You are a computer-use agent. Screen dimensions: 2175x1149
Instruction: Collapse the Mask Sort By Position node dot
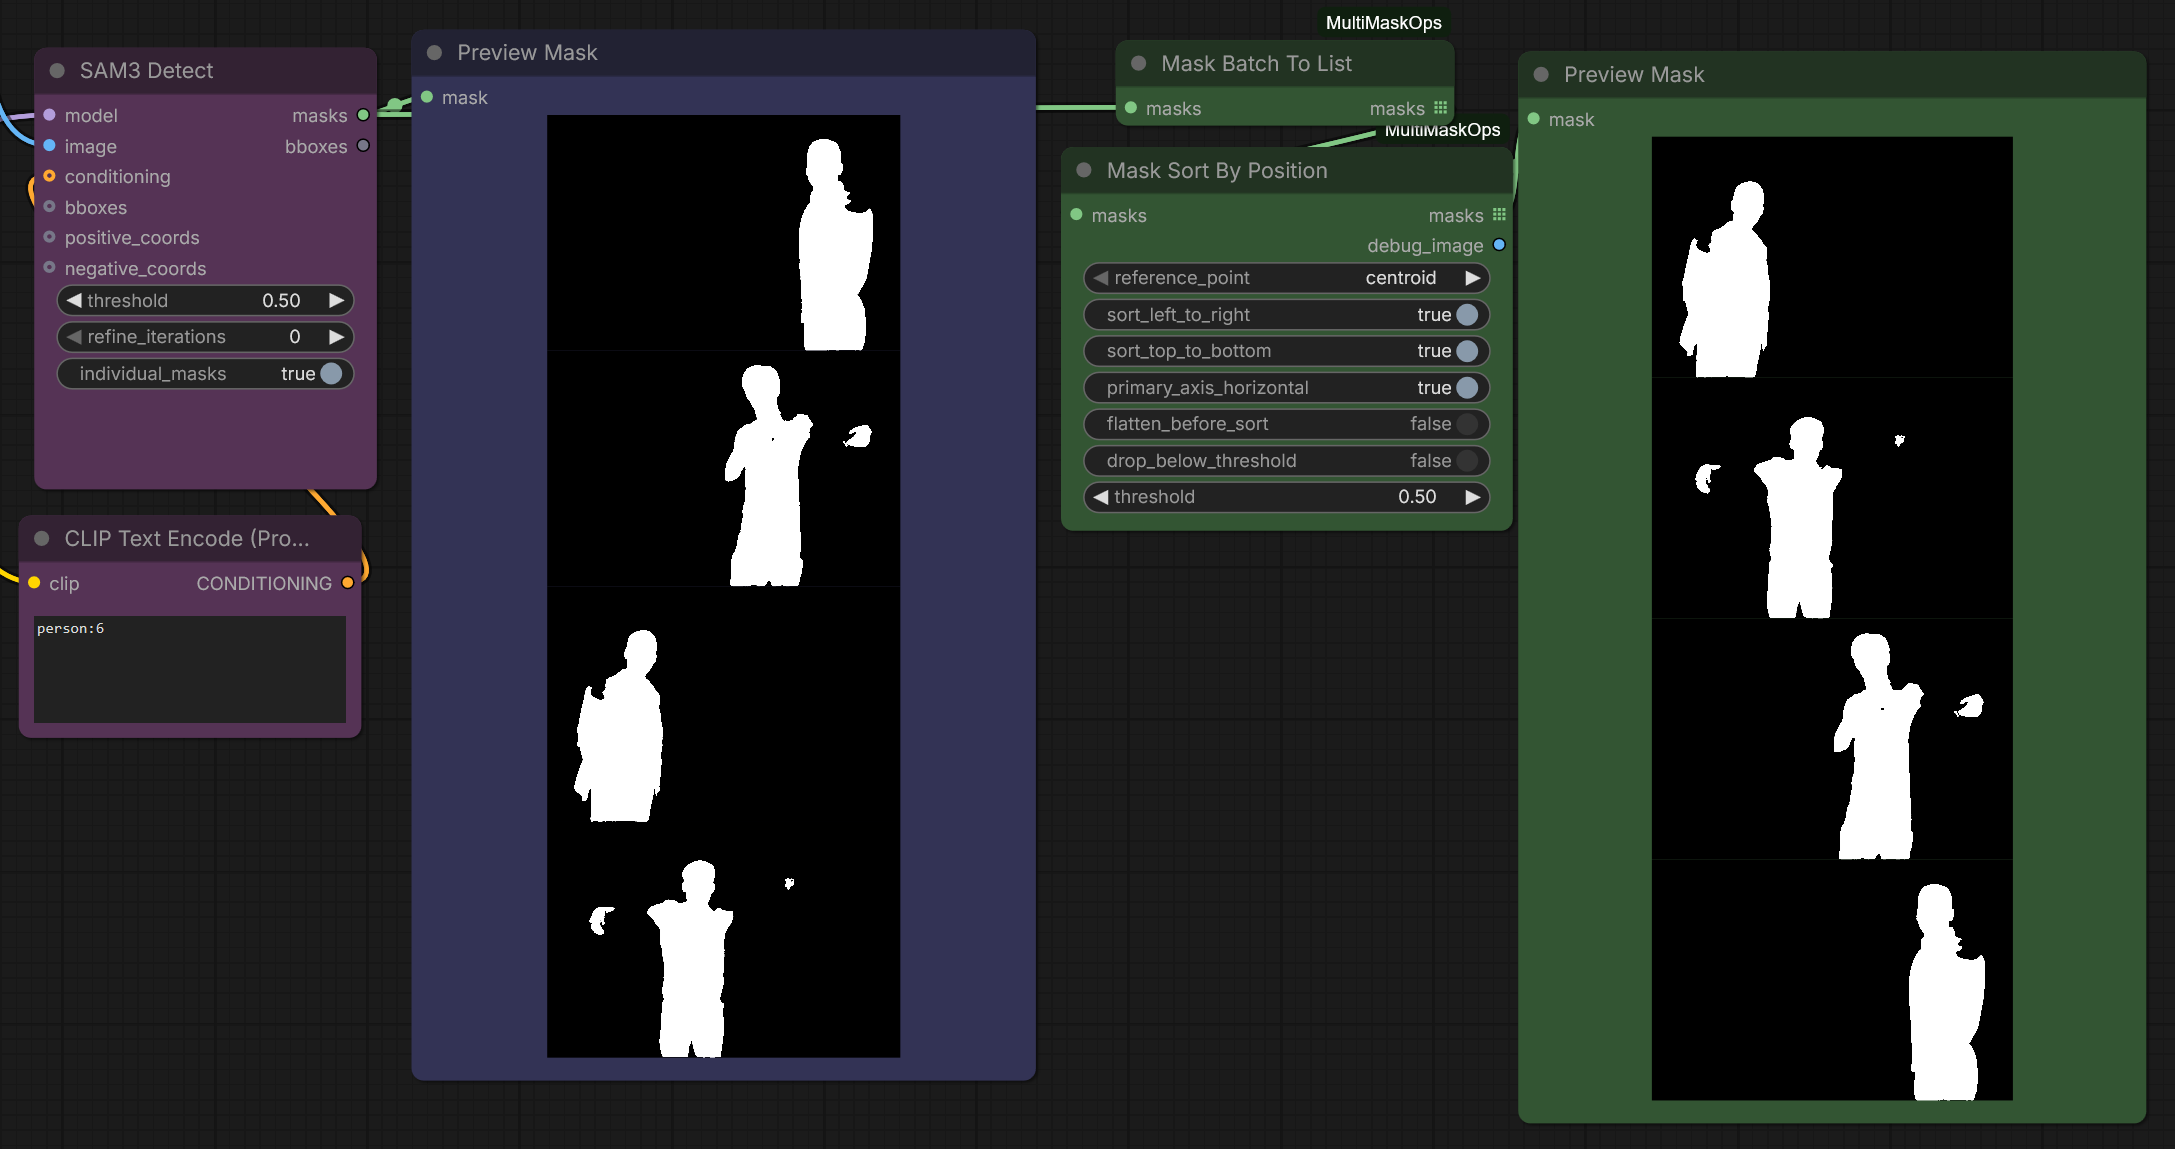click(x=1084, y=171)
